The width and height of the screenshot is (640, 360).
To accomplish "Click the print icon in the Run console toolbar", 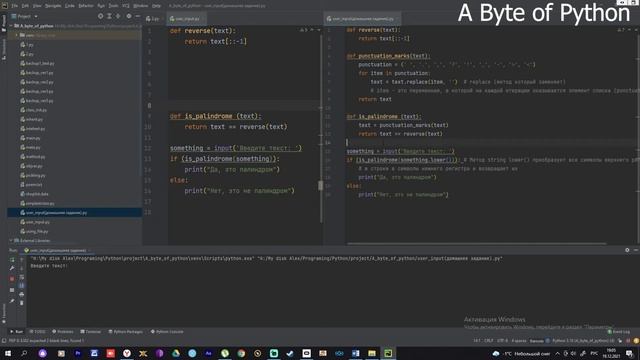I will click(x=22, y=294).
